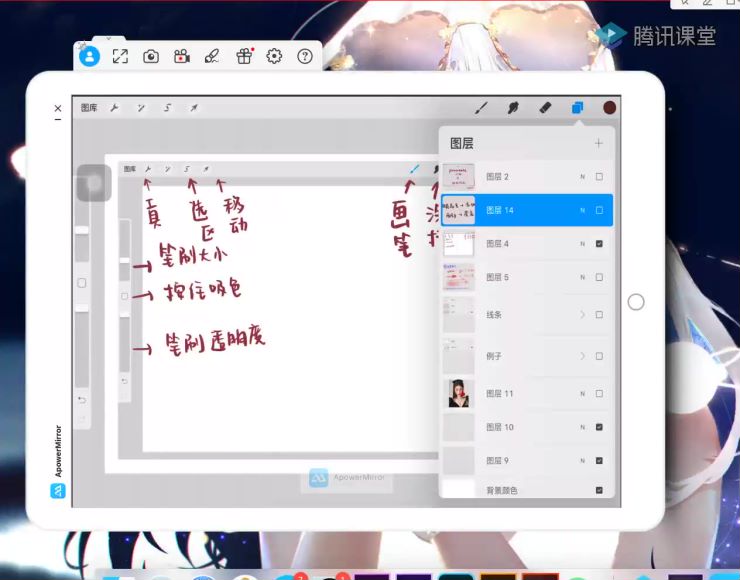Click the 图层 5 layer thumbnail

[x=459, y=277]
